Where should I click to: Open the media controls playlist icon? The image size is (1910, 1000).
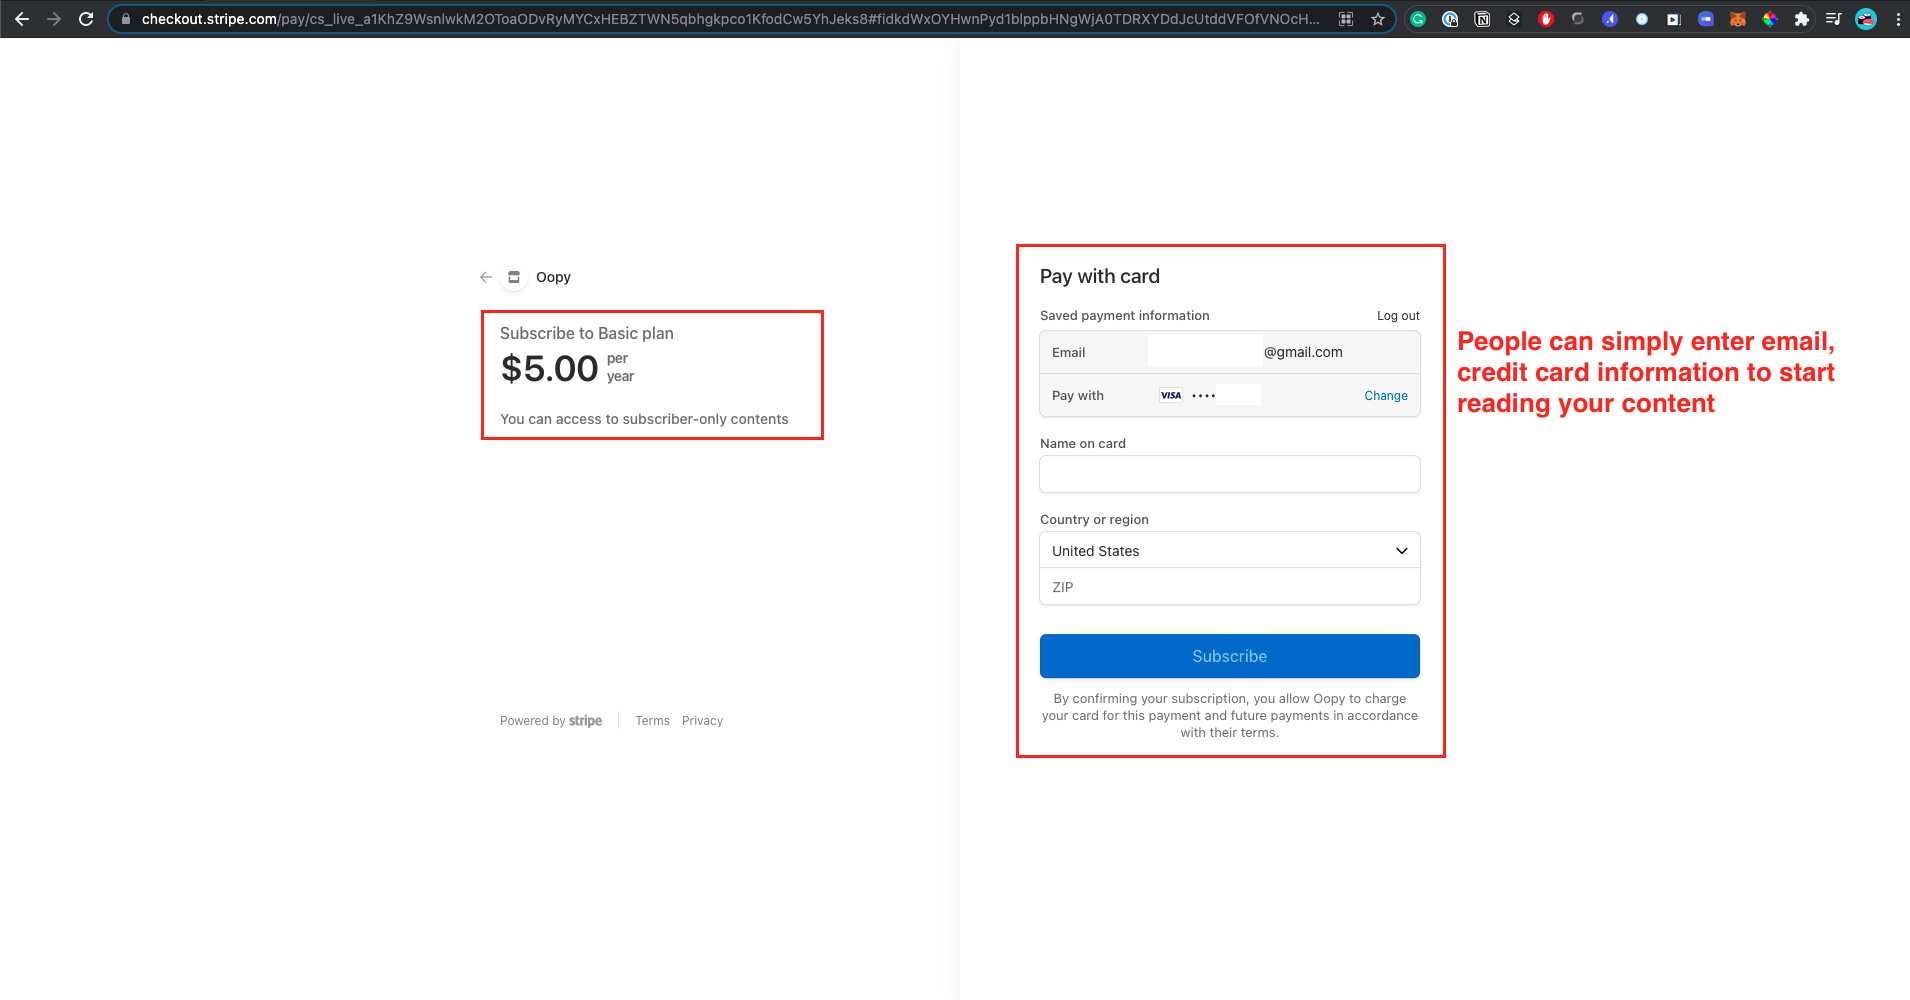1834,19
